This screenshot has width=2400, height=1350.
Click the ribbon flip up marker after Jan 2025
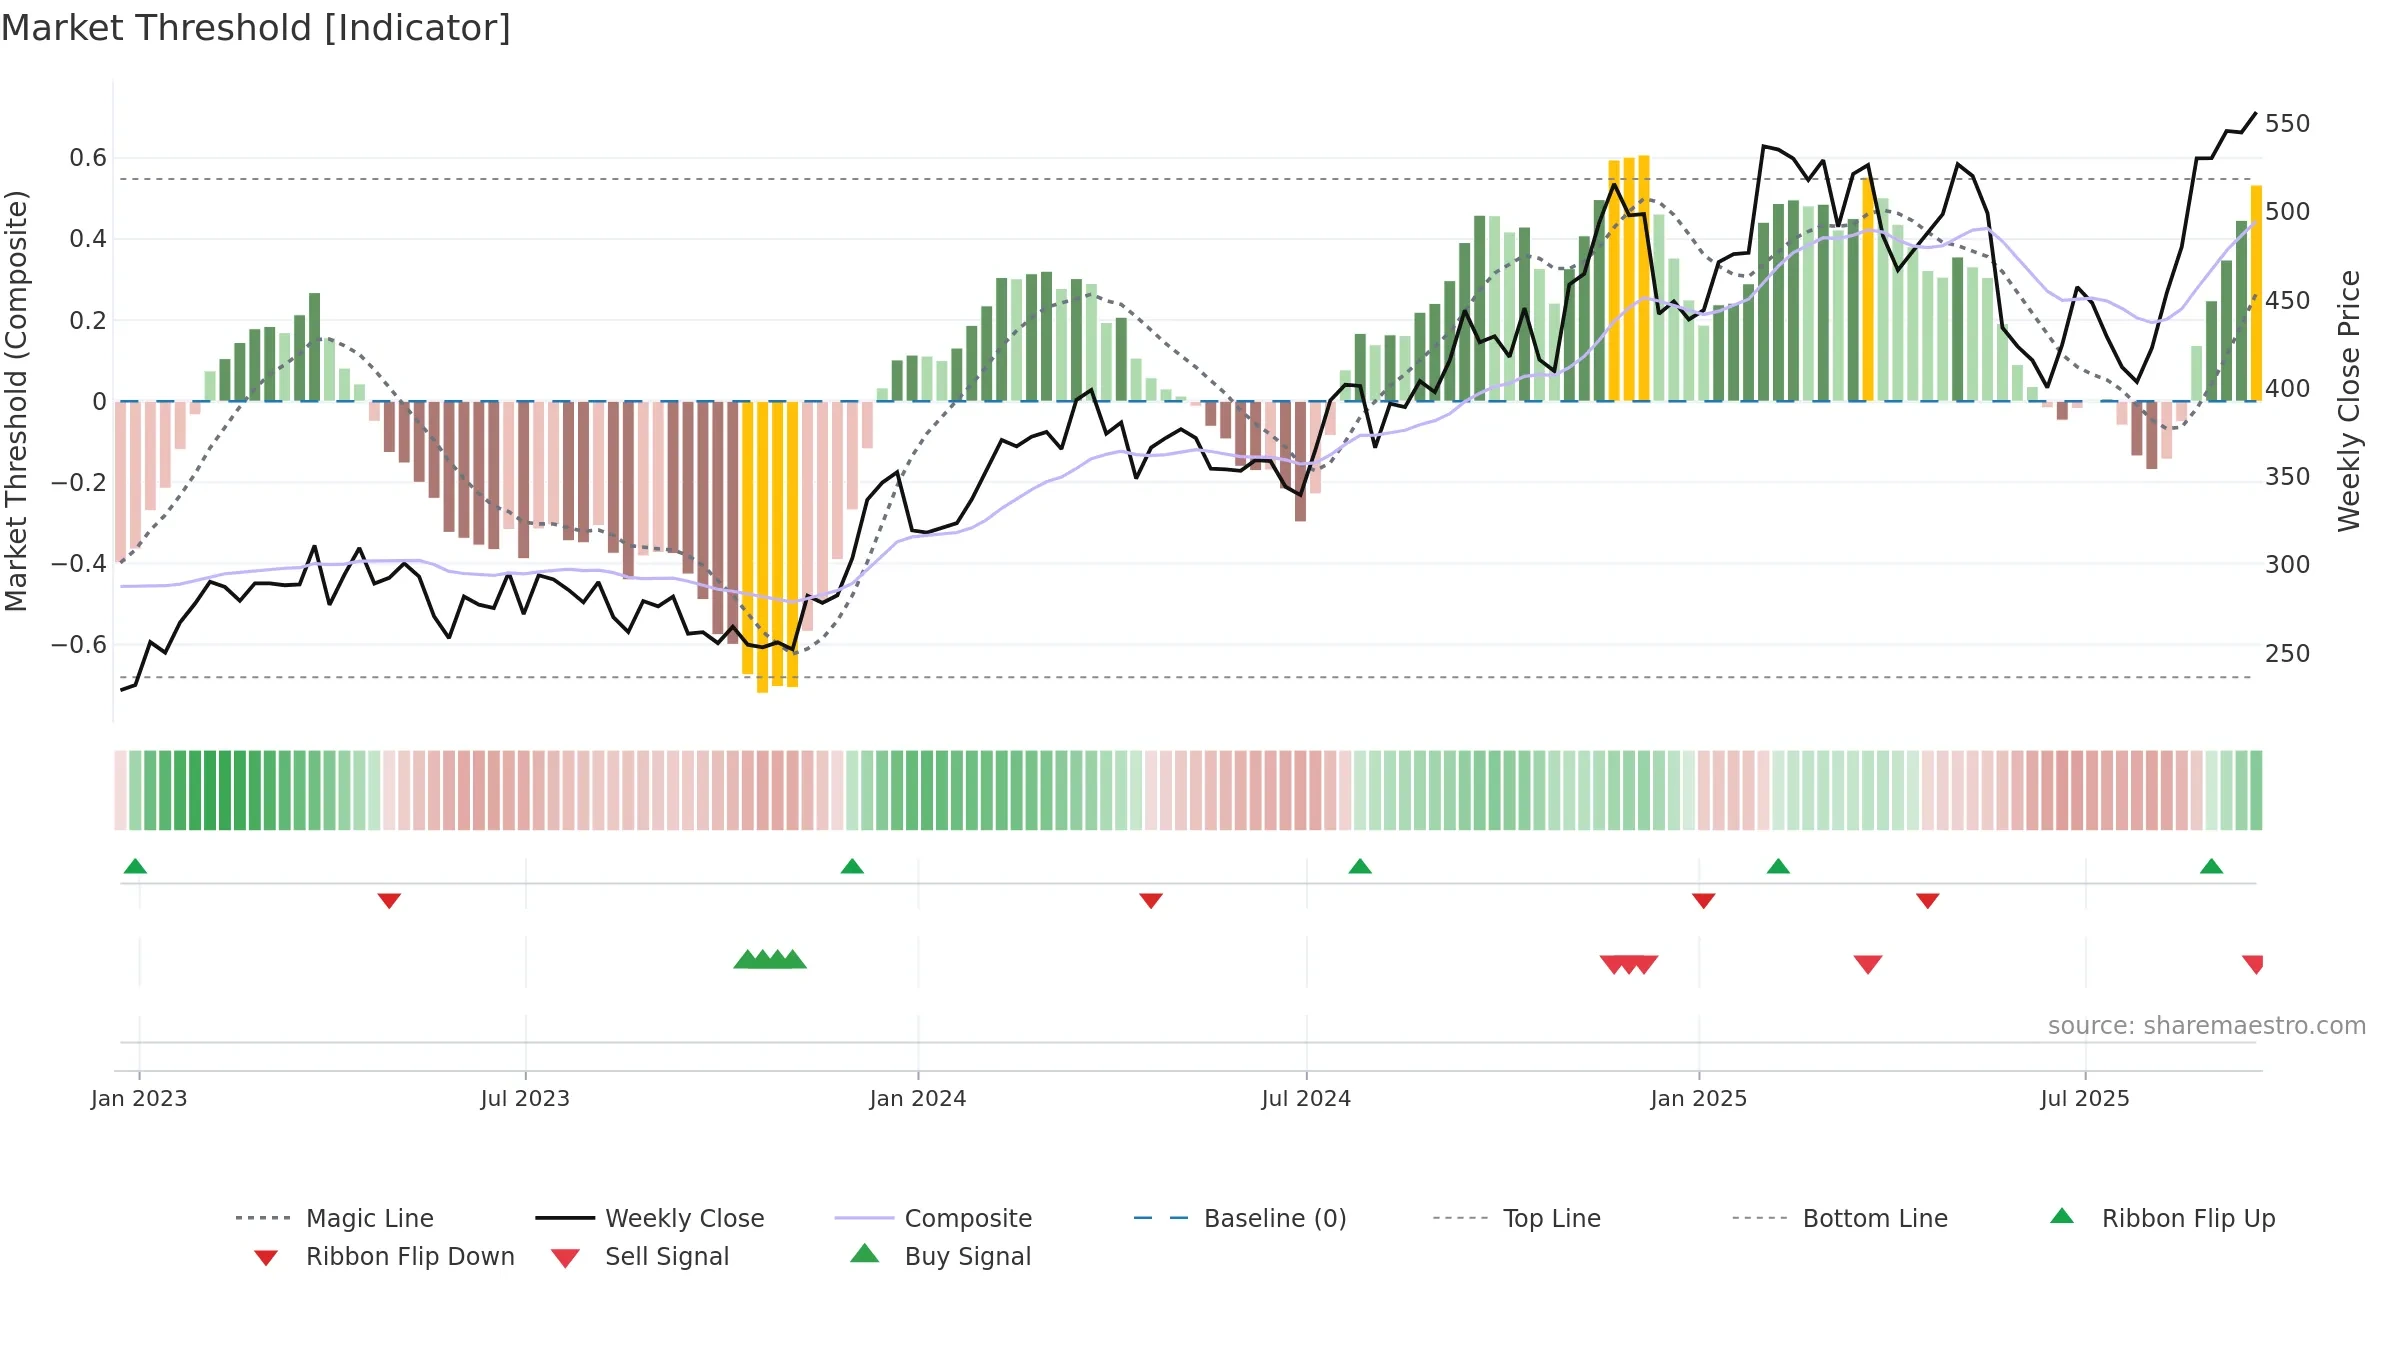coord(1778,866)
